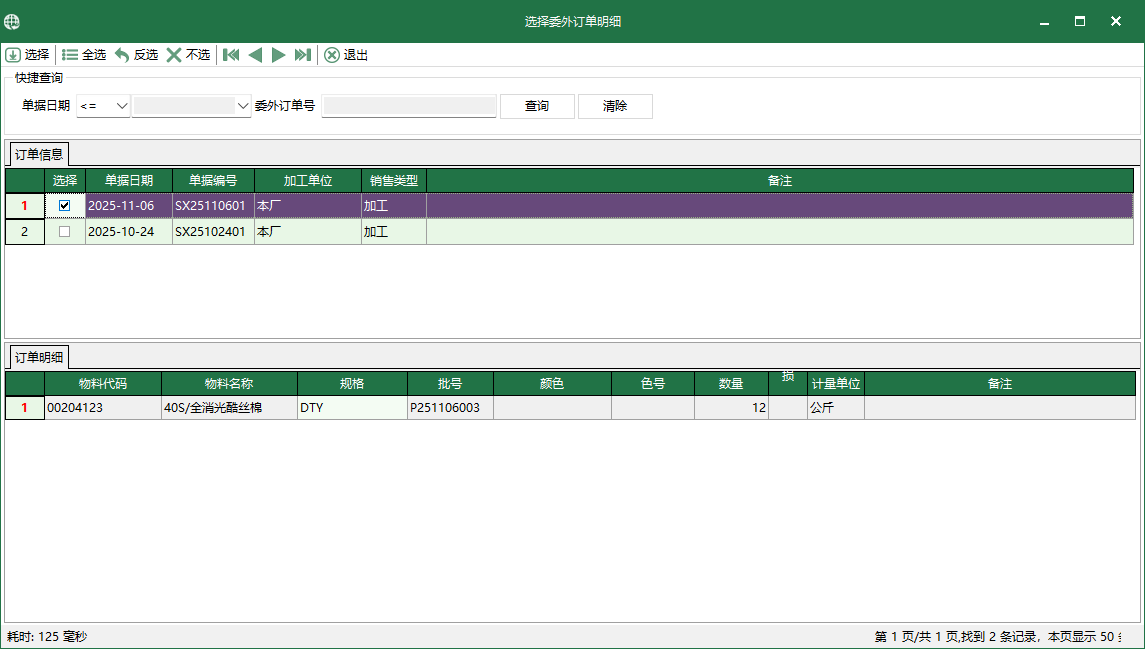Click the 反选 invert selection icon
The width and height of the screenshot is (1145, 649).
click(122, 55)
